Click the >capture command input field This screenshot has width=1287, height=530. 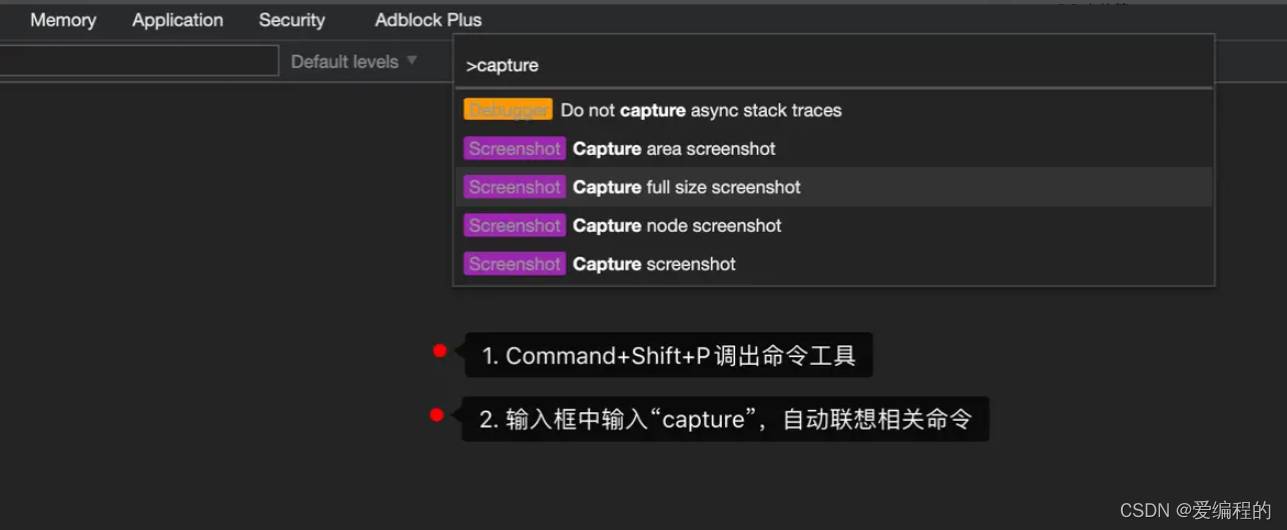[x=834, y=65]
